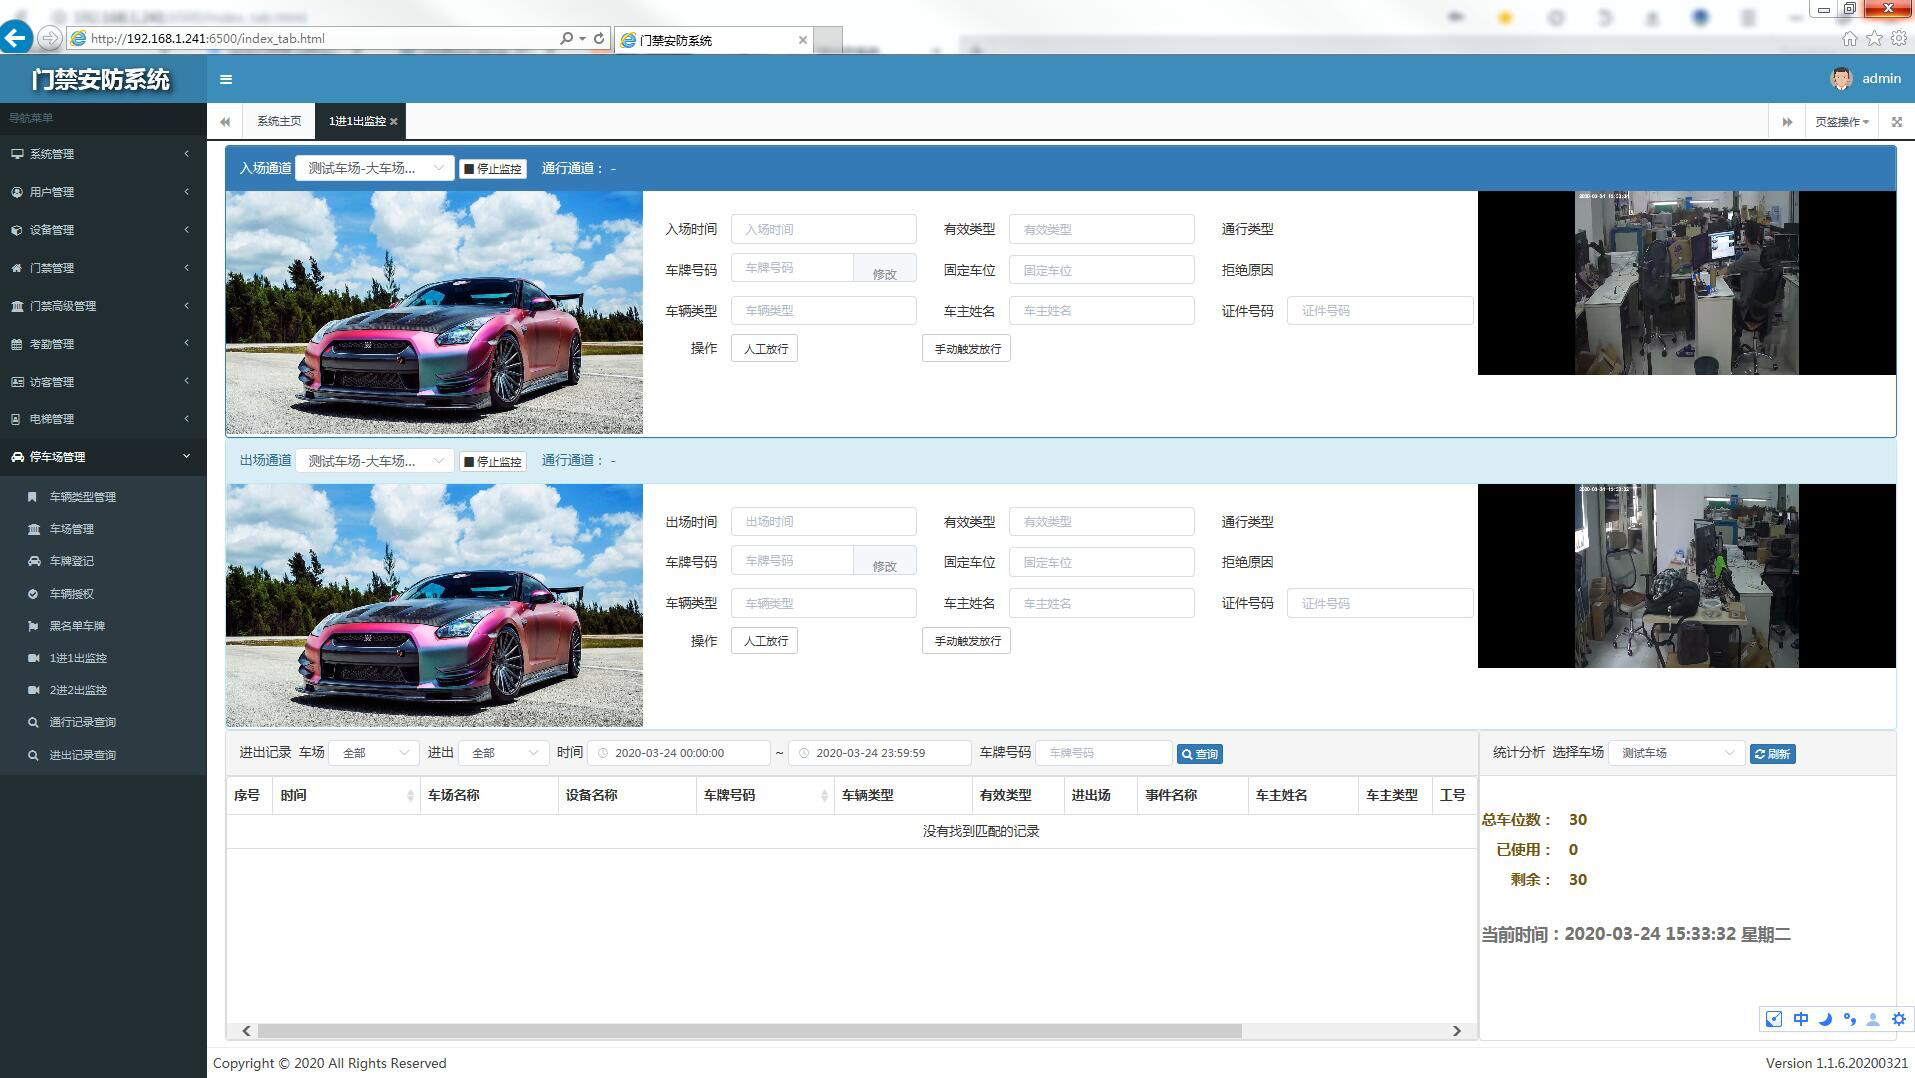This screenshot has height=1078, width=1915.
Task: Click the 查询 search button
Action: pos(1199,754)
